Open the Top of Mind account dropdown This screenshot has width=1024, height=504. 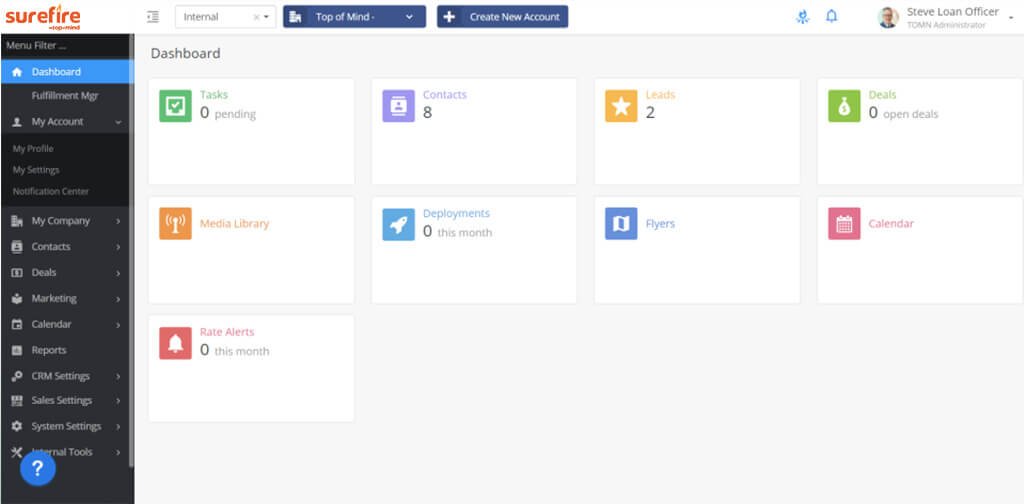point(355,17)
